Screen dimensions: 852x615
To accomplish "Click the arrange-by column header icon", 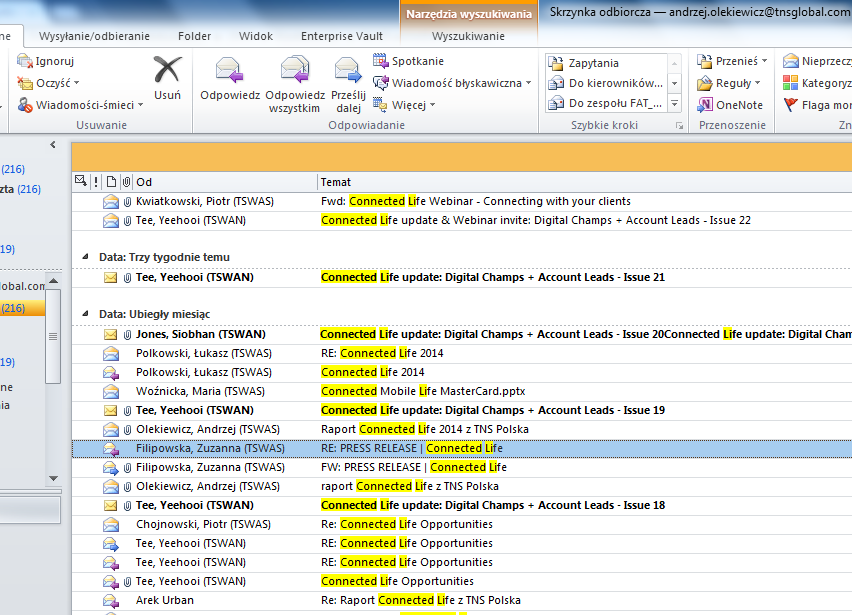I will [81, 181].
